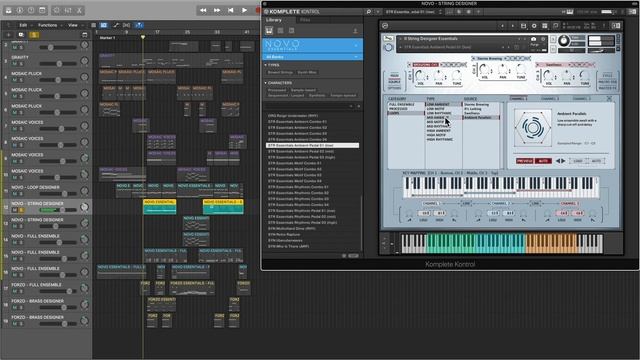Viewport: 640px width, 360px height.
Task: Mute the GRAVITY track
Action: (15, 64)
